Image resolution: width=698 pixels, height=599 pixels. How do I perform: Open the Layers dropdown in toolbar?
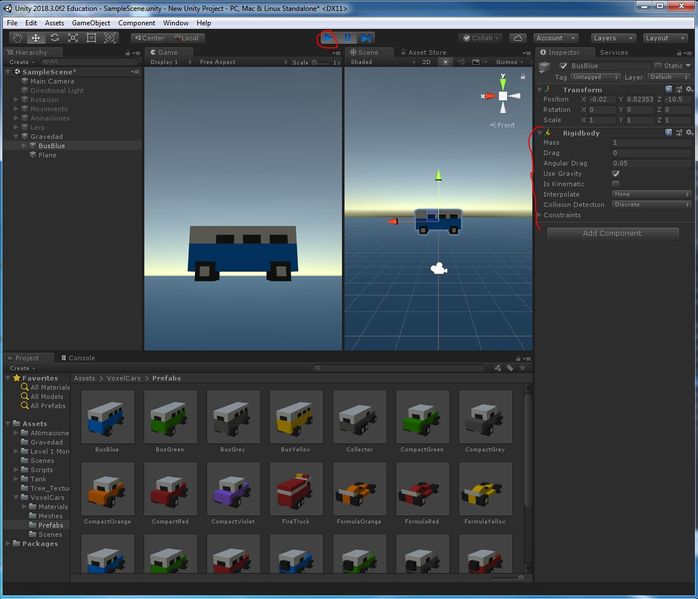pyautogui.click(x=613, y=38)
